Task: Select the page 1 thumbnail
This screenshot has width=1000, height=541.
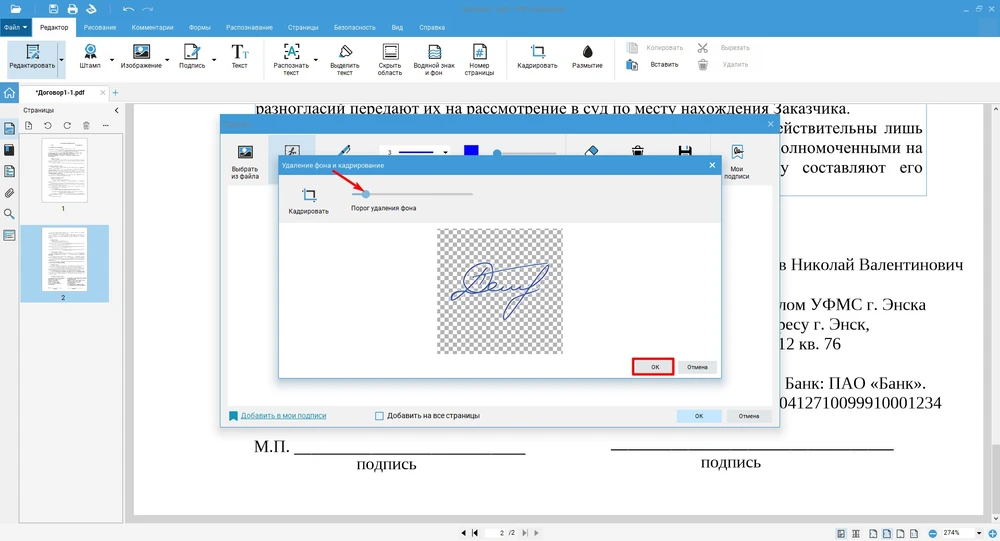Action: (x=64, y=171)
